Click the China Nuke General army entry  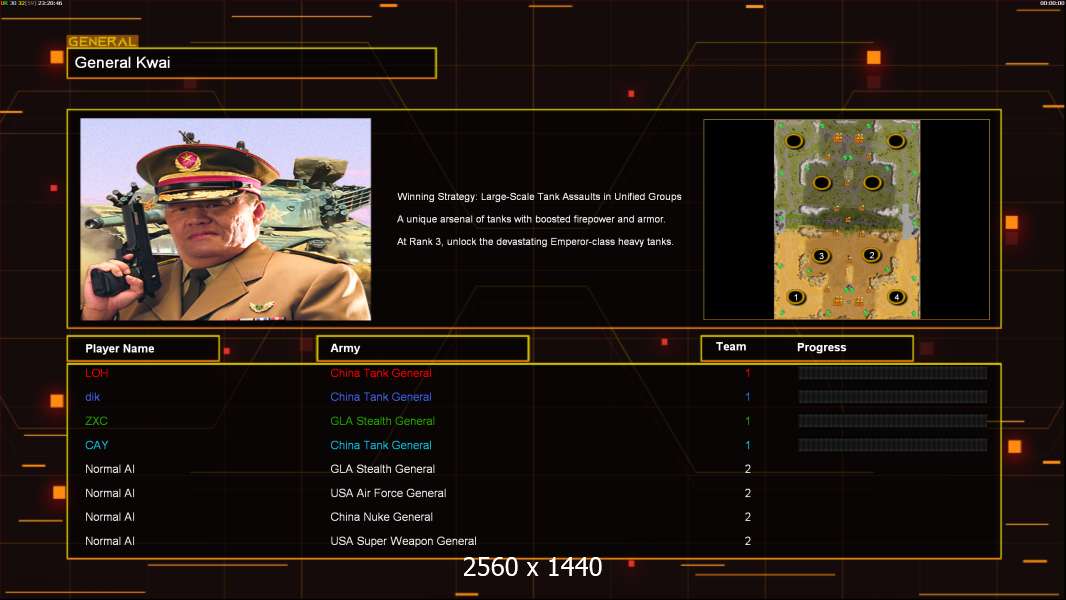381,517
